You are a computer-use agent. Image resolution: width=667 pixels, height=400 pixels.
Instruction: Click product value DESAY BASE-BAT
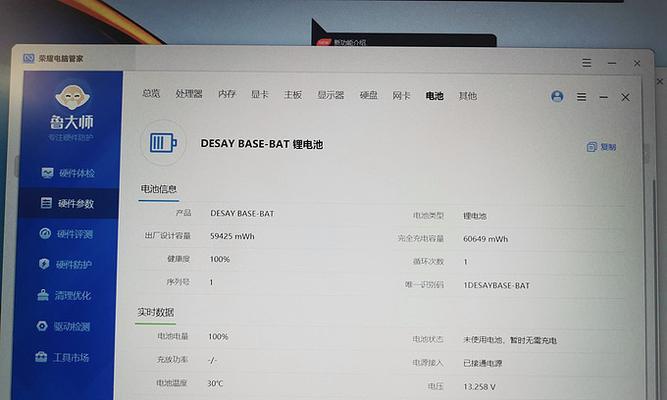242,214
